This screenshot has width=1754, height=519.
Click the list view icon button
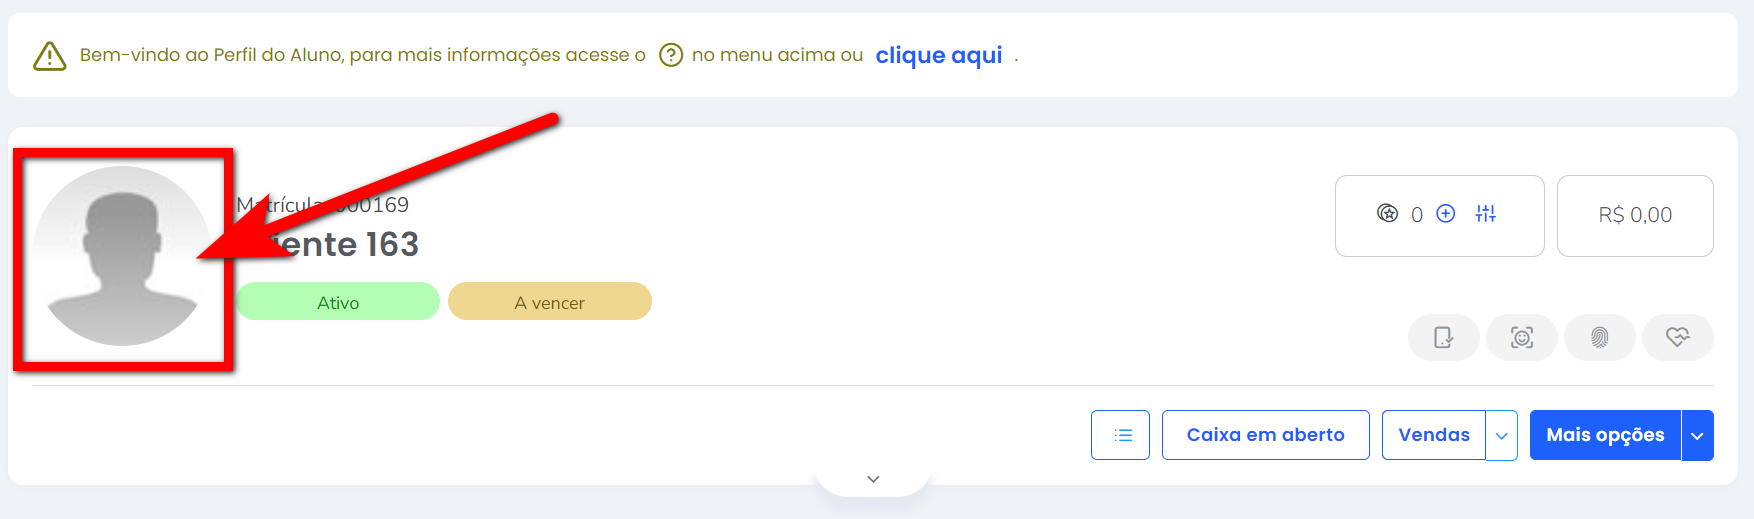tap(1120, 435)
